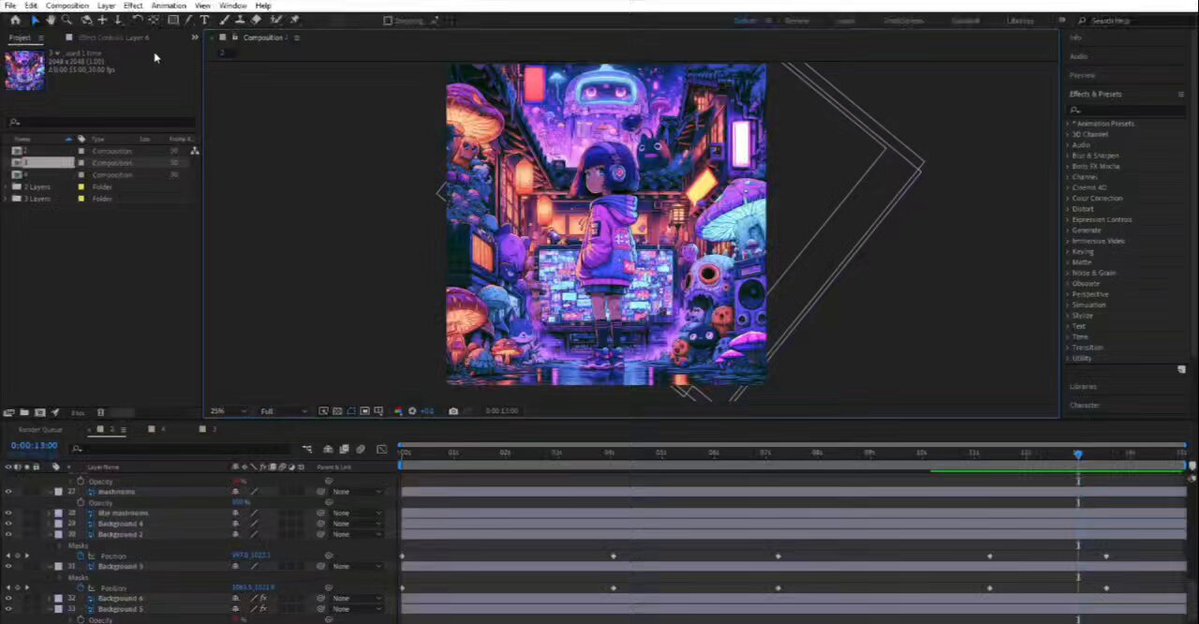Expand Animation Presets category

pyautogui.click(x=1068, y=124)
